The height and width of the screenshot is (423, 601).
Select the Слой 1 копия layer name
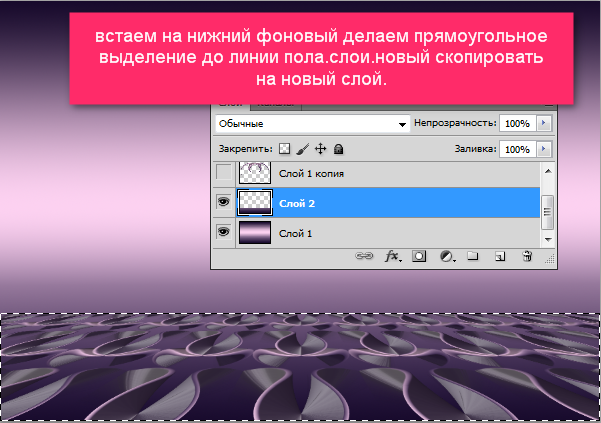click(311, 174)
